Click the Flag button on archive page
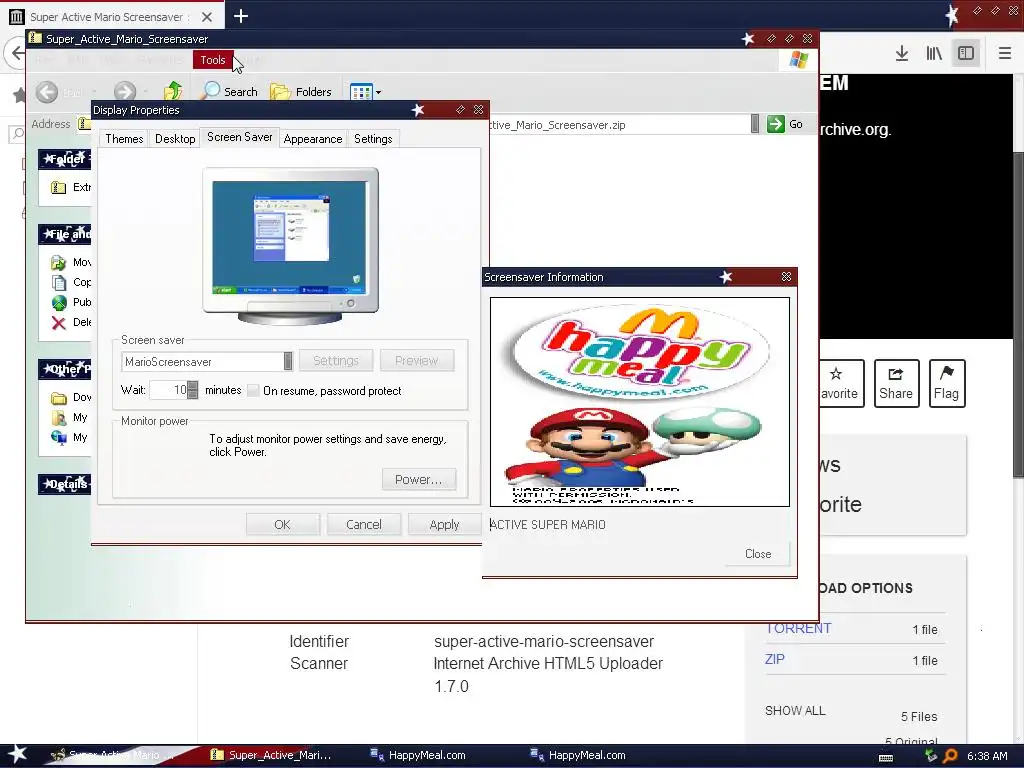The height and width of the screenshot is (768, 1024). point(946,383)
